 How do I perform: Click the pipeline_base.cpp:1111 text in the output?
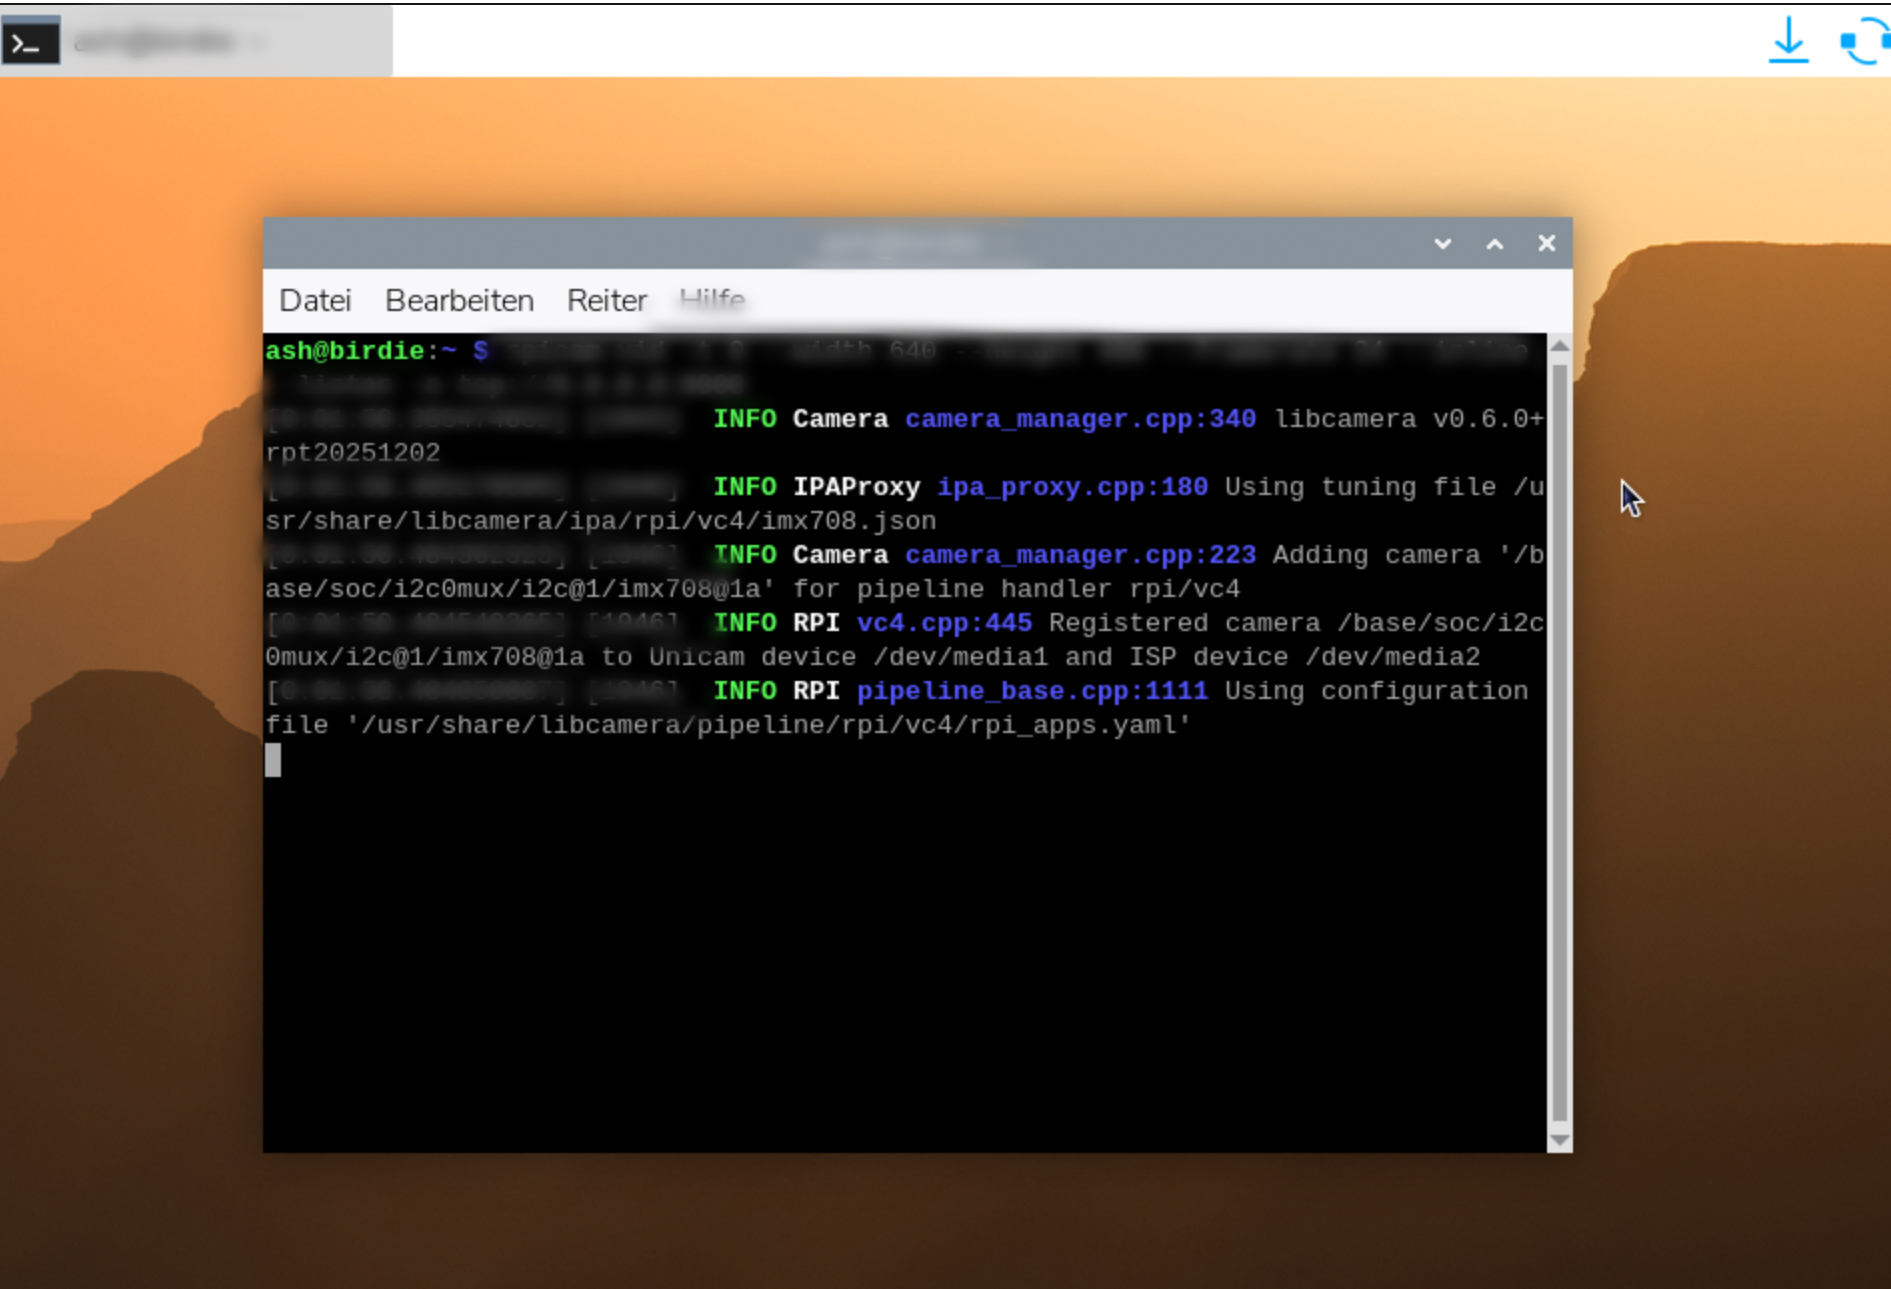(x=1032, y=691)
